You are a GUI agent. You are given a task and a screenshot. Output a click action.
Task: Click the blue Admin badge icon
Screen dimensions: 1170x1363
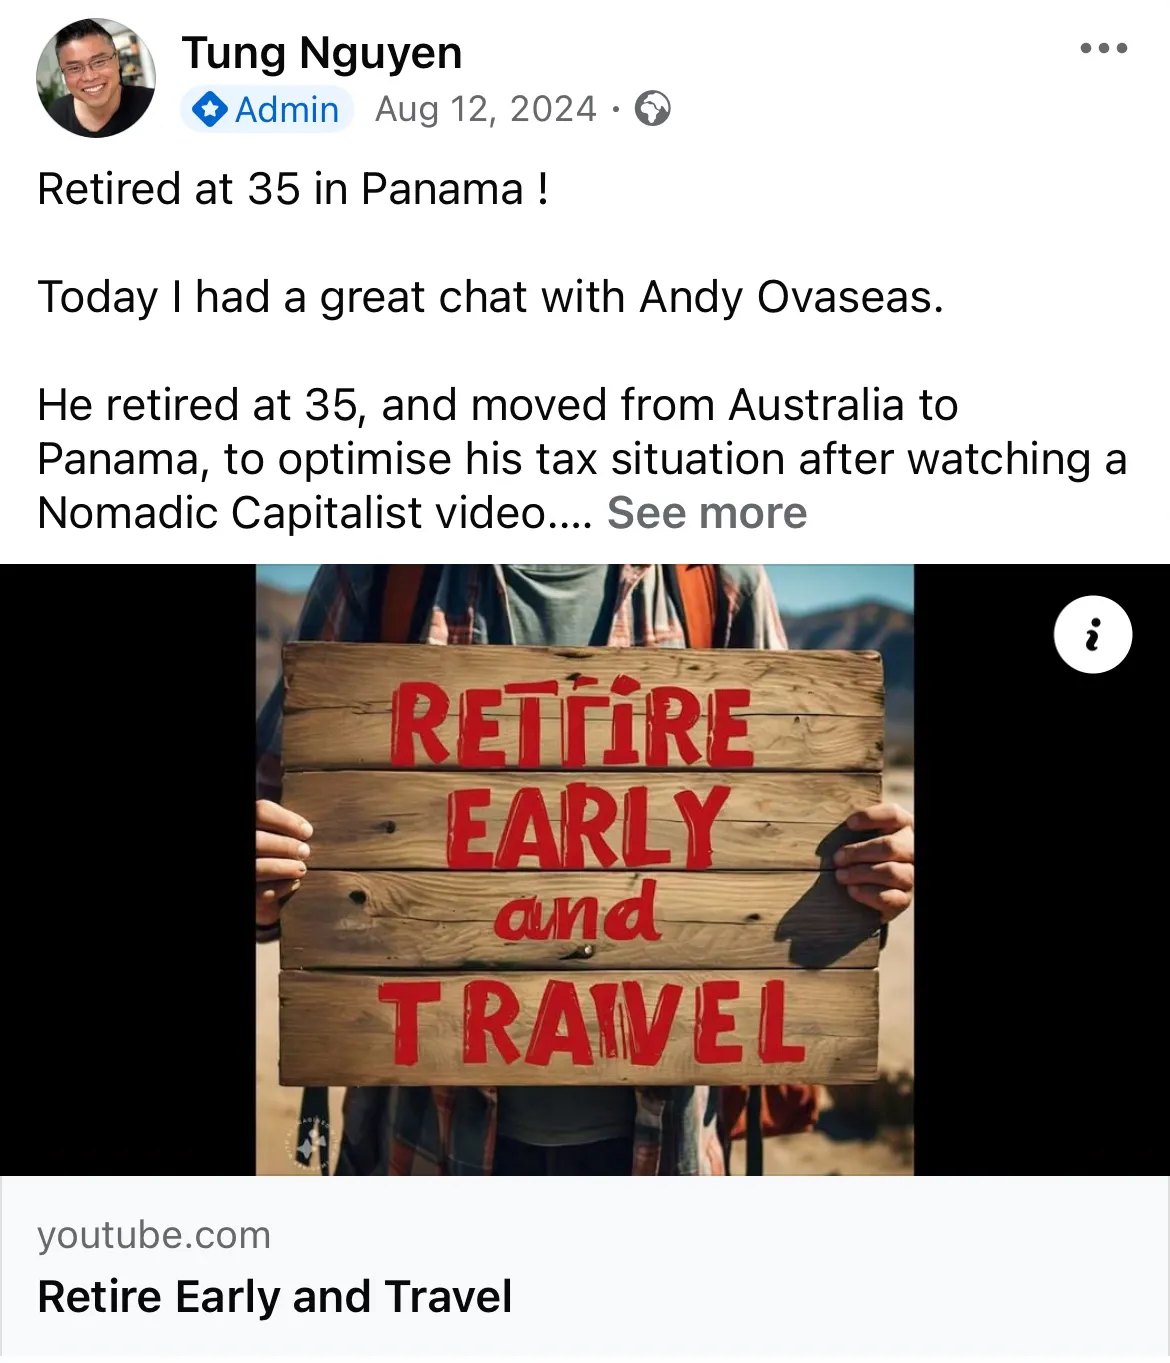[x=209, y=109]
